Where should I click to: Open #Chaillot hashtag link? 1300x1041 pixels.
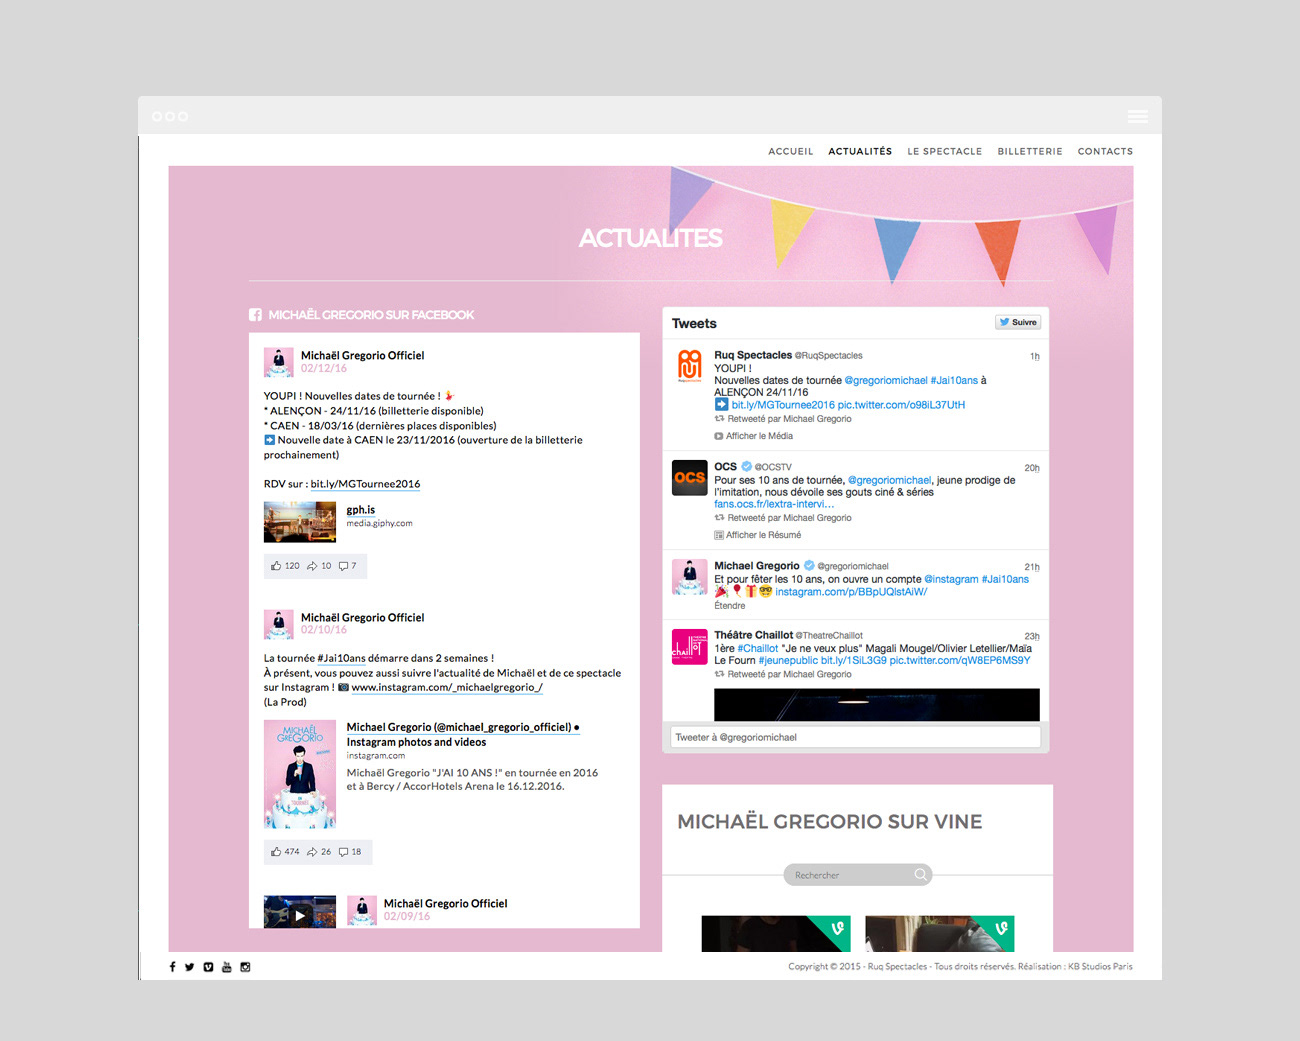pyautogui.click(x=758, y=648)
